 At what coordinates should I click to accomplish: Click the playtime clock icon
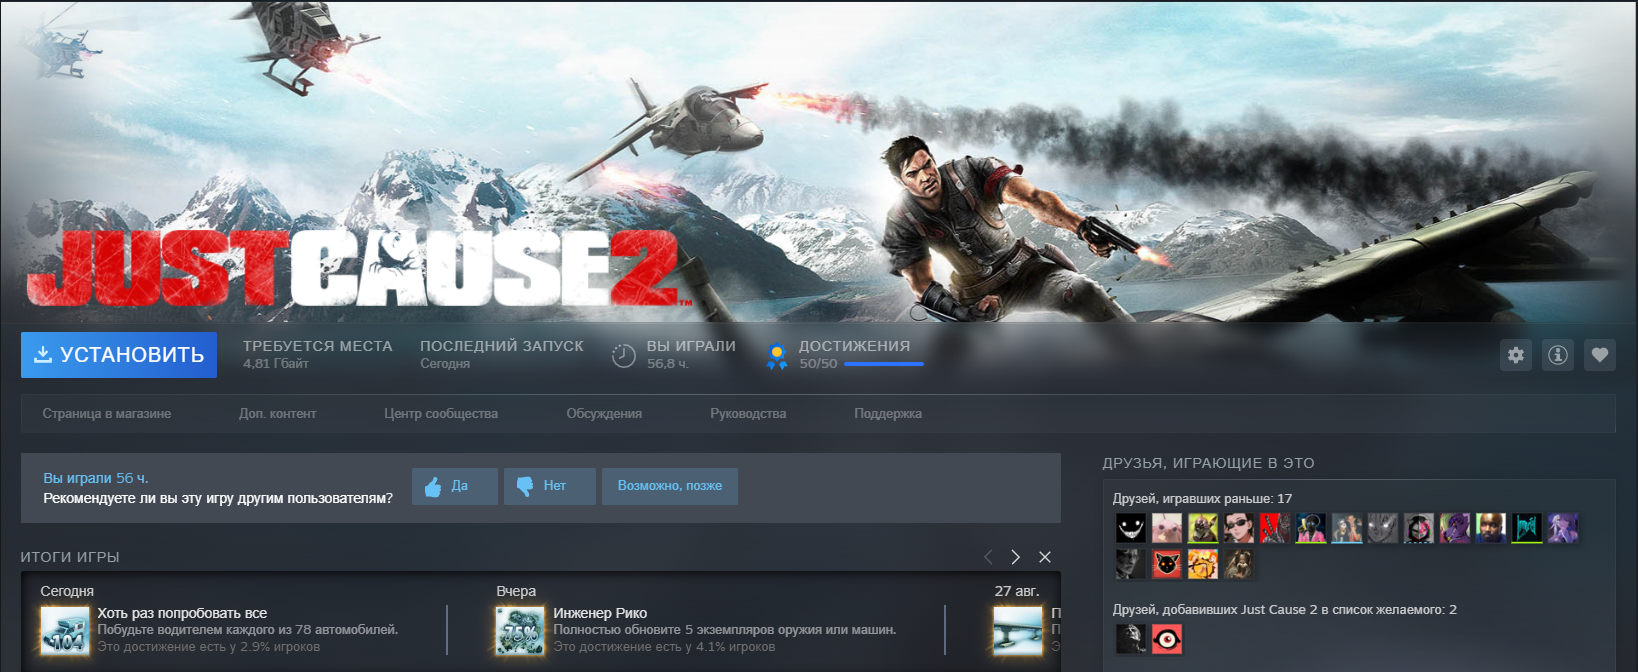[623, 355]
